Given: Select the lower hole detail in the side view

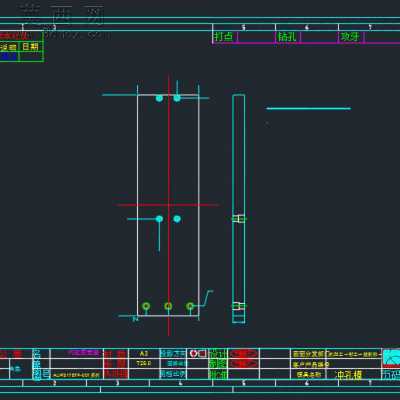Looking at the screenshot, I should pyautogui.click(x=239, y=306).
